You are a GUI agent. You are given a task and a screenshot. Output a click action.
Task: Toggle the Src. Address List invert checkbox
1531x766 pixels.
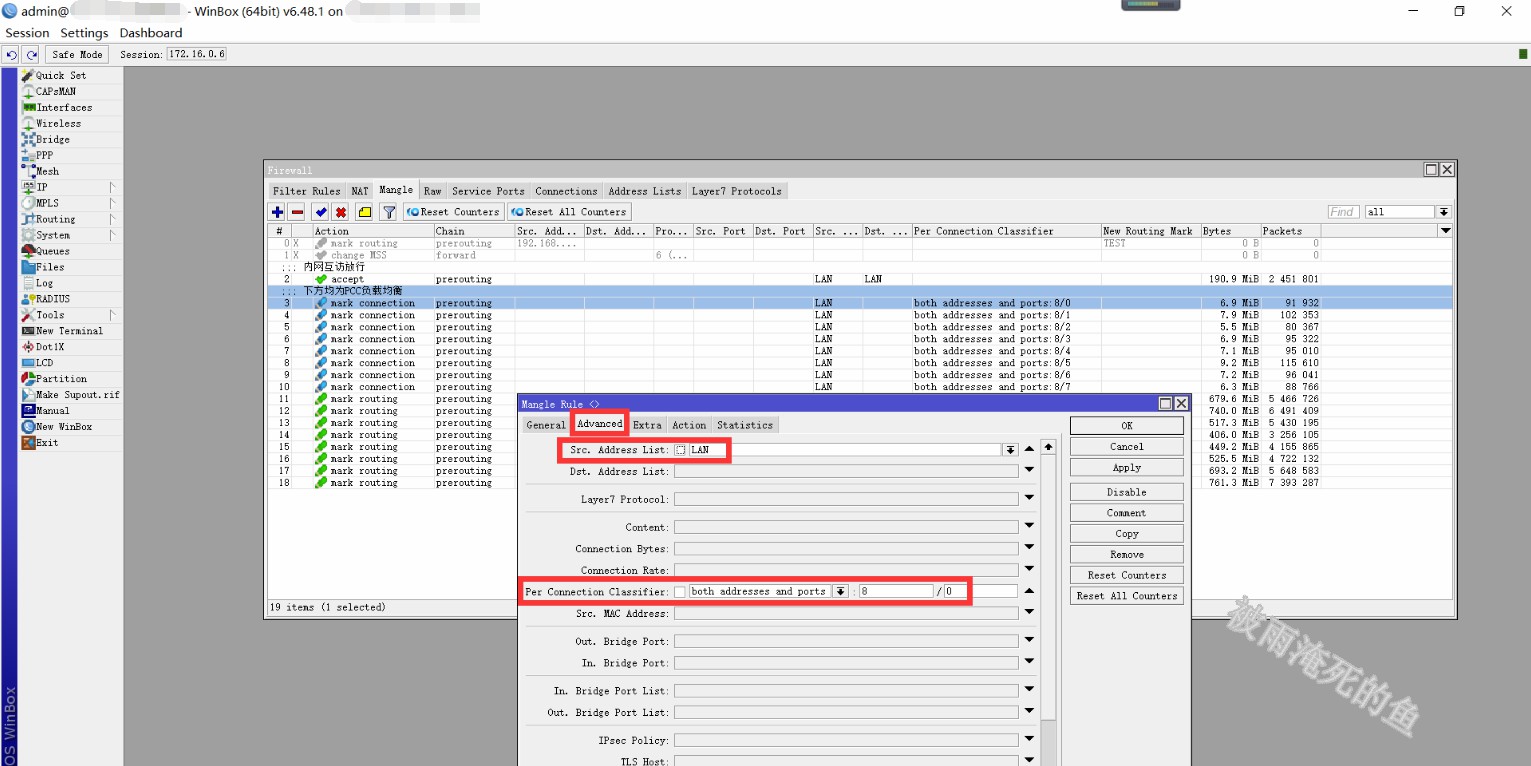pyautogui.click(x=681, y=450)
